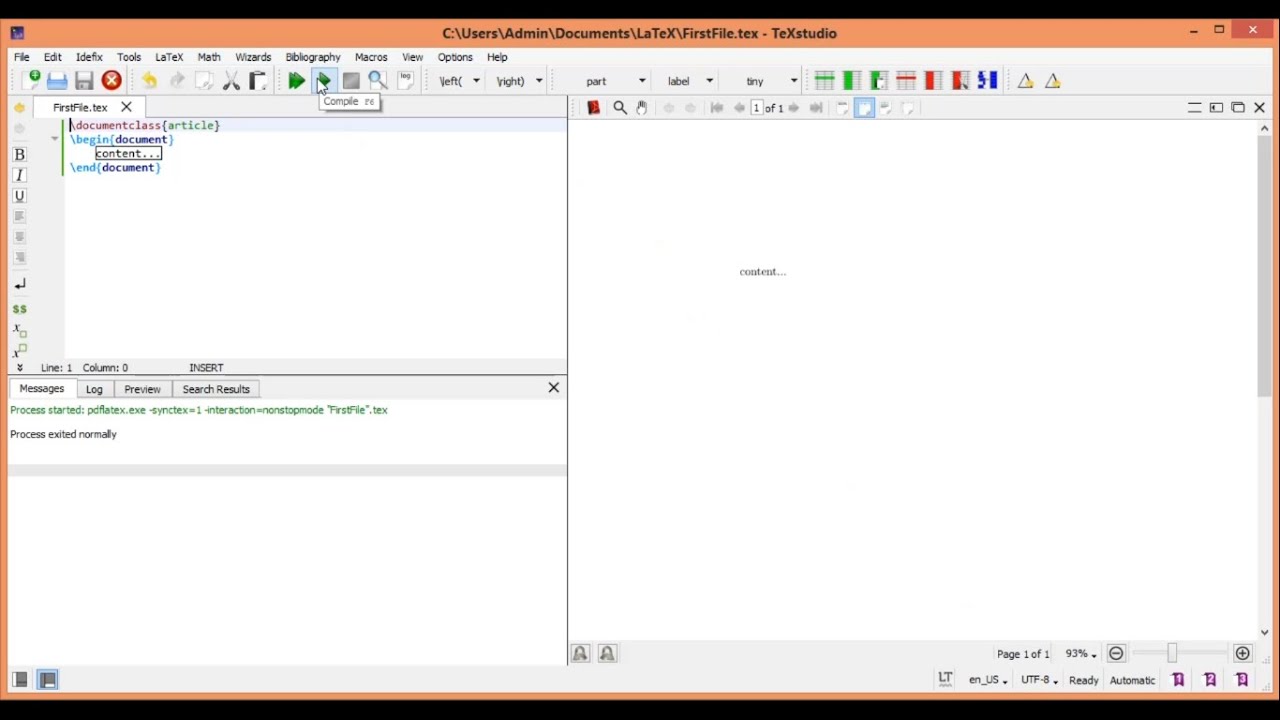Toggle first PDF sync lock icon

tap(580, 653)
